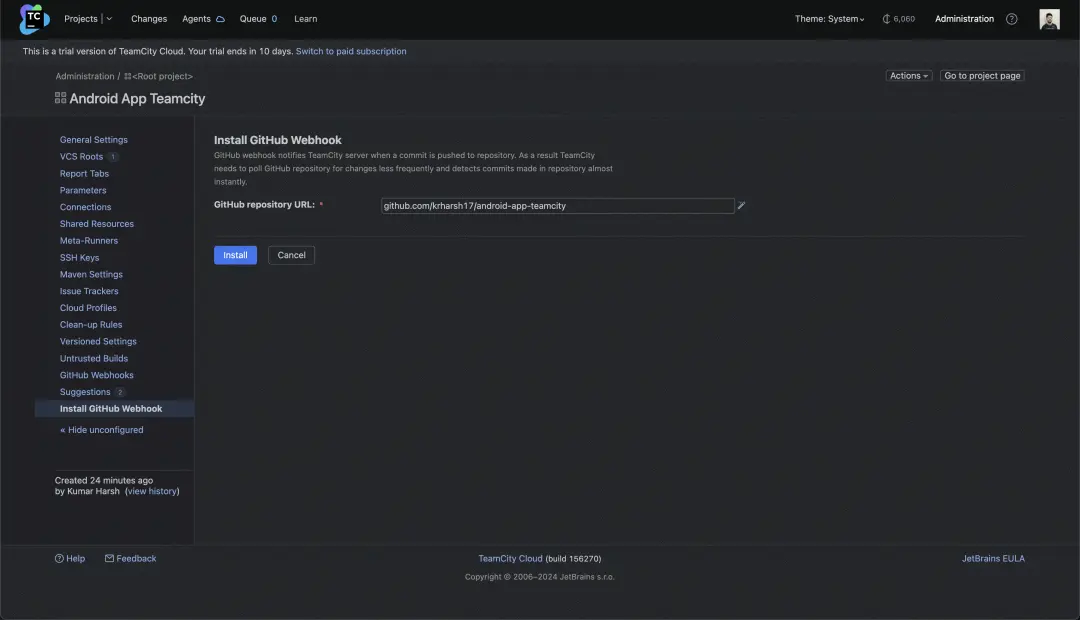Open Cloud Profiles in sidebar
Viewport: 1080px width, 620px height.
pyautogui.click(x=88, y=308)
